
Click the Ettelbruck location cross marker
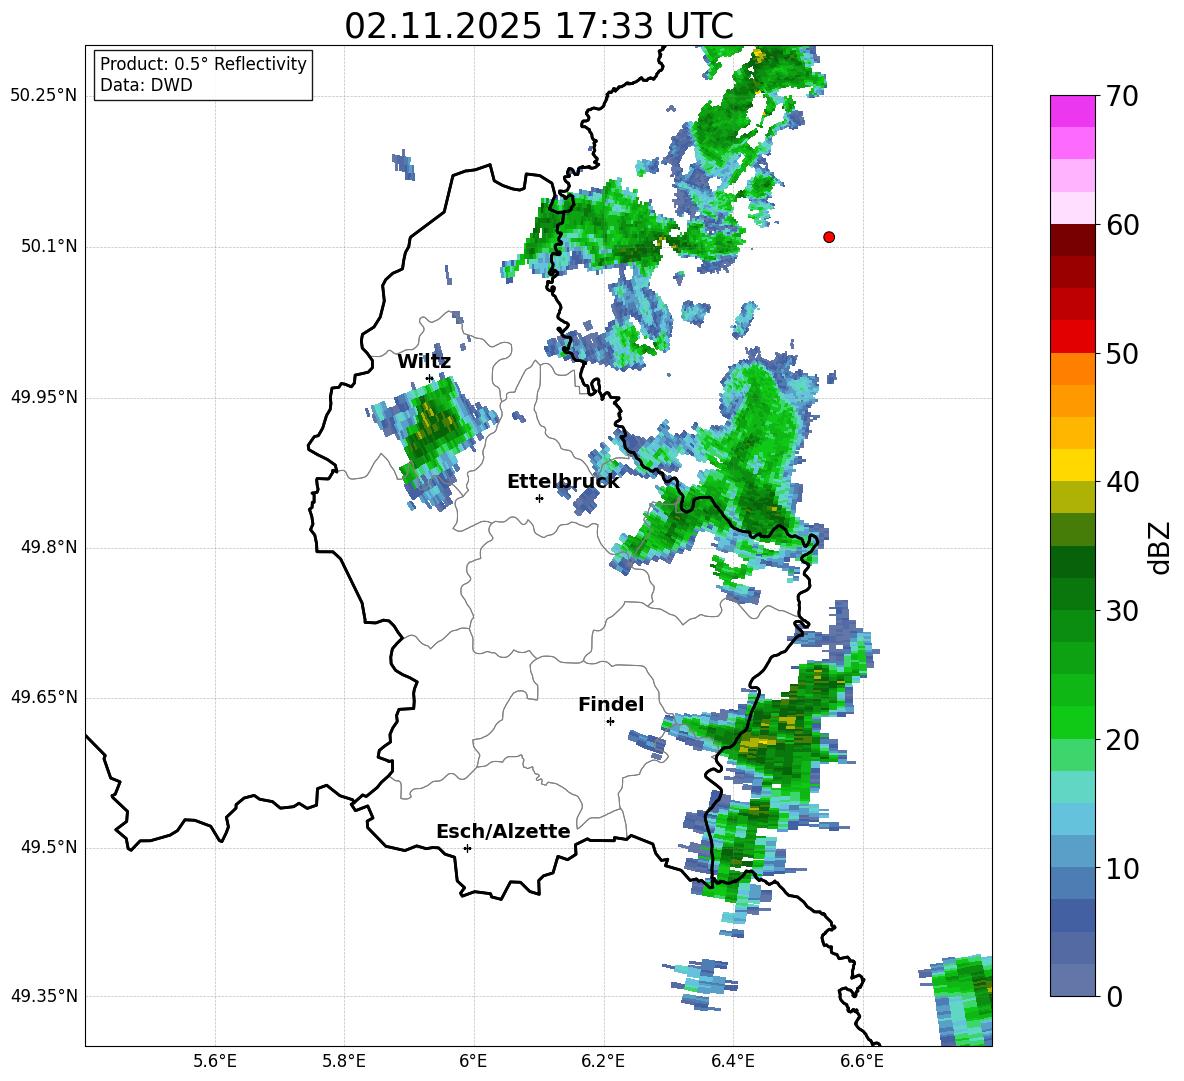[x=539, y=498]
